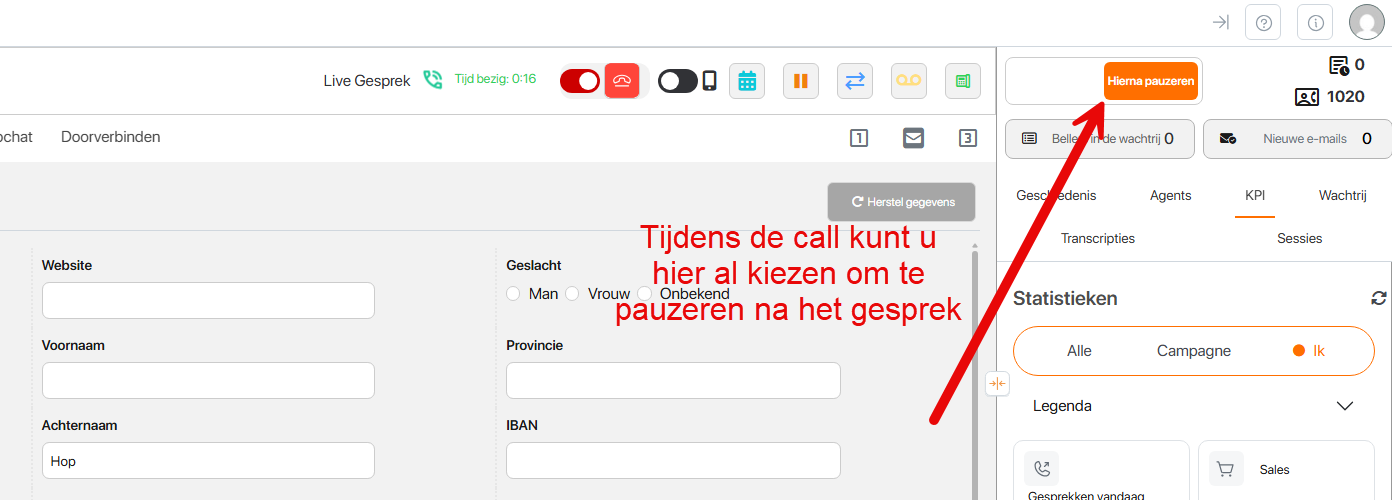Click the green live call phone icon

click(x=433, y=80)
